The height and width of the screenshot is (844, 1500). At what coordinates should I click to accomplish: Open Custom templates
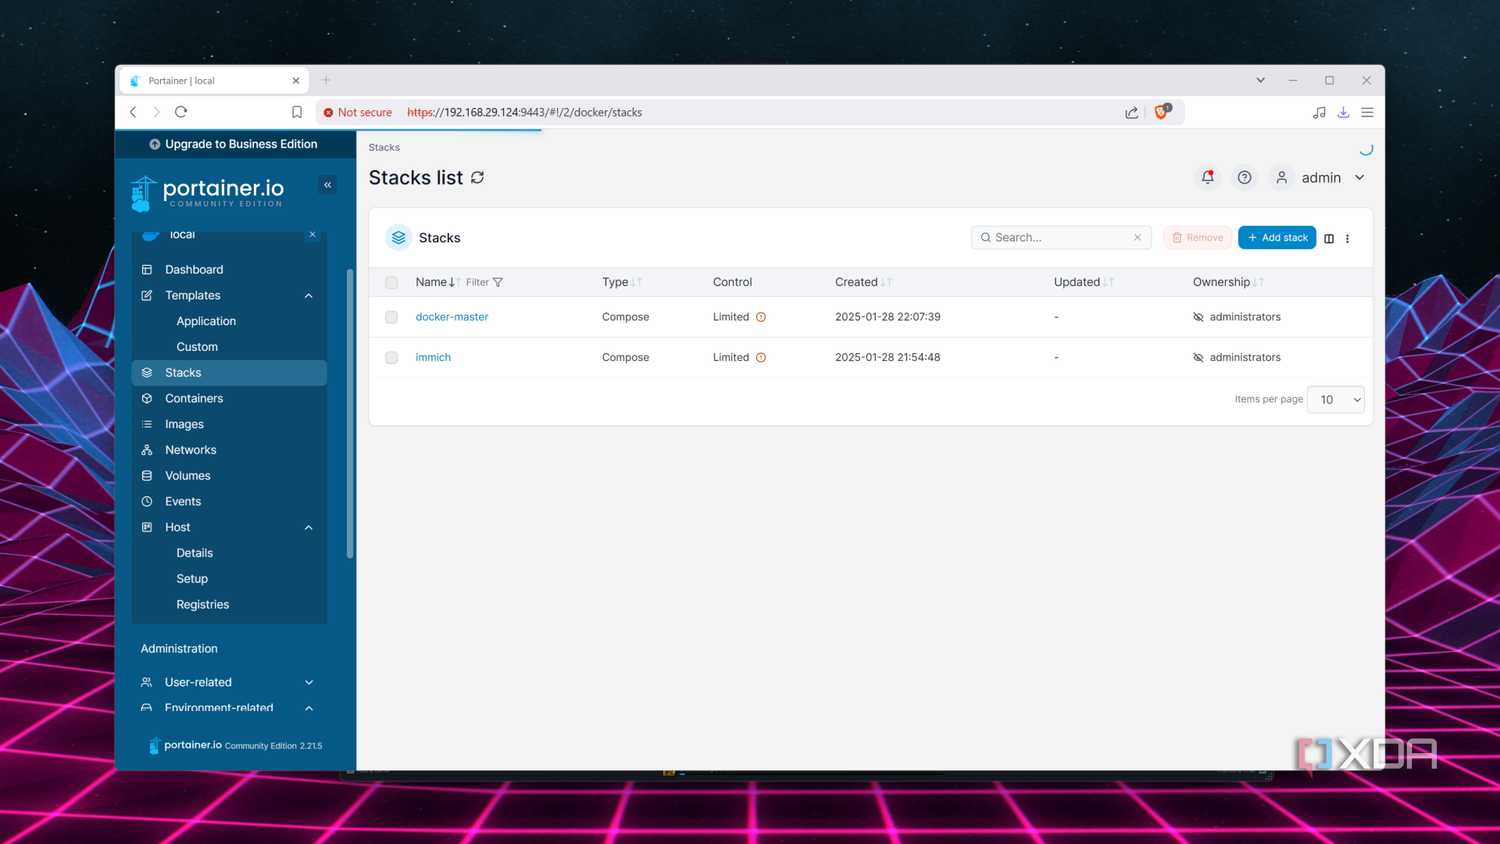(197, 347)
